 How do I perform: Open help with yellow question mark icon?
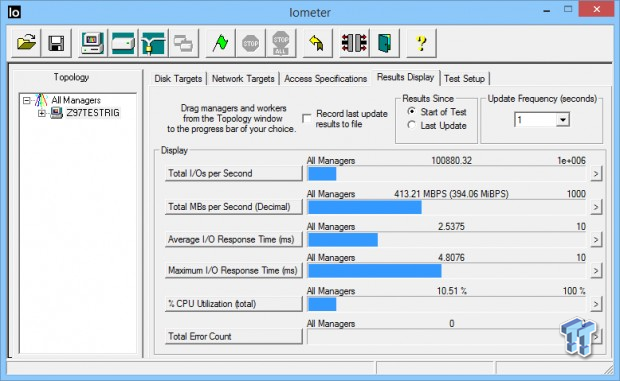coord(421,43)
